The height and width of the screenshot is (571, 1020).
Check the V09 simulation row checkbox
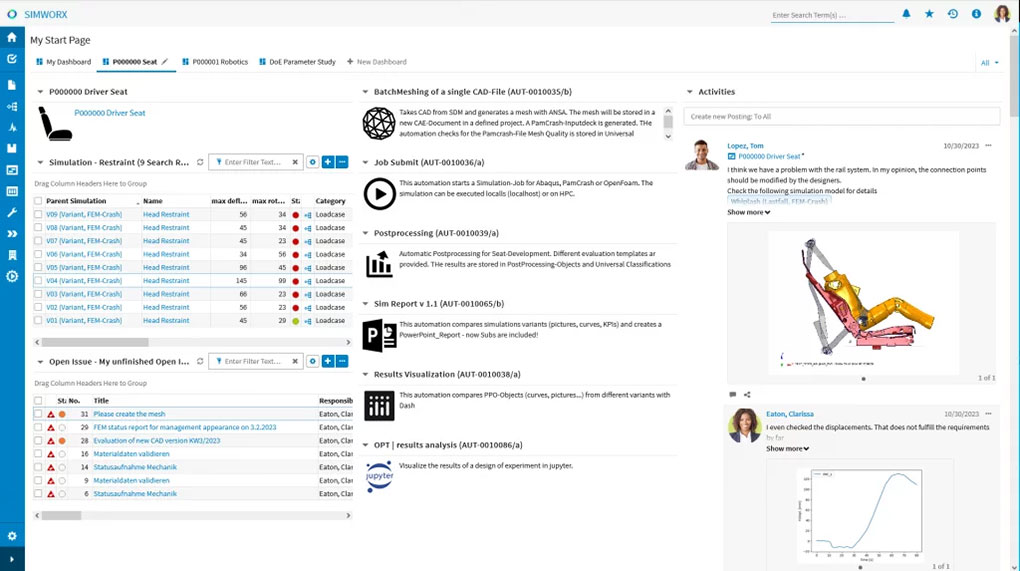[38, 214]
